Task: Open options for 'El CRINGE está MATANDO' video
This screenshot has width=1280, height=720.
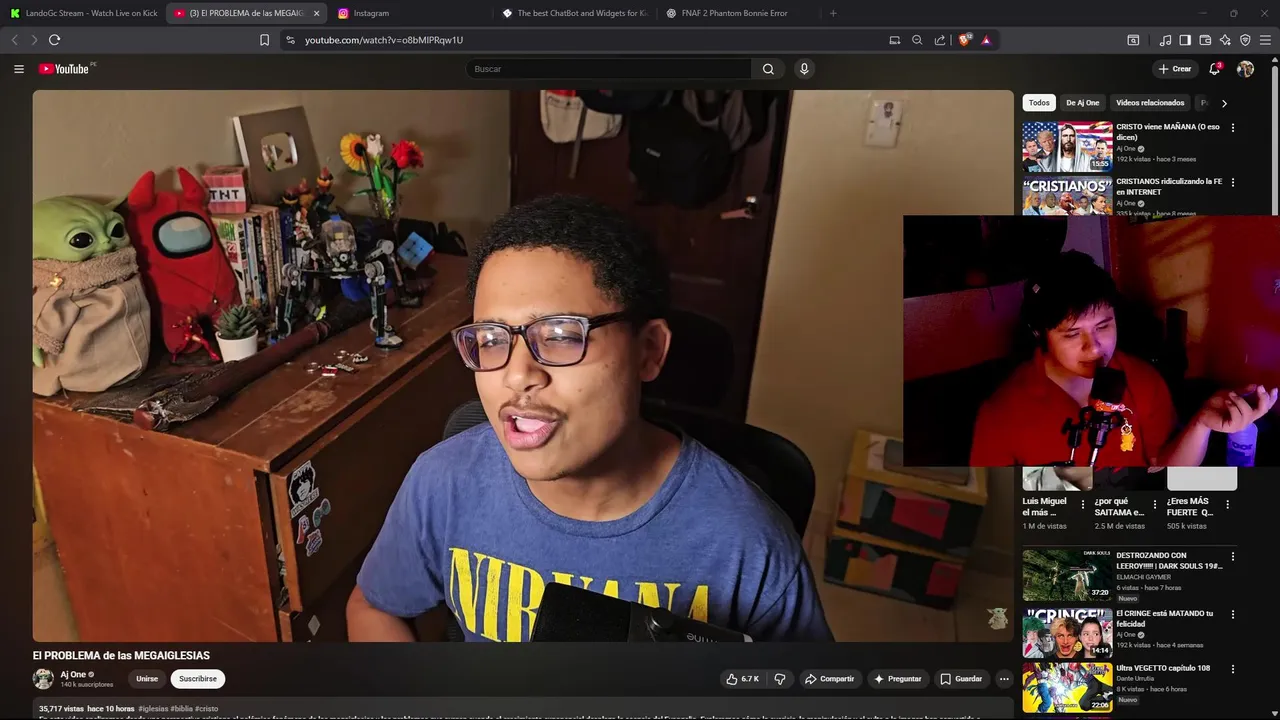Action: (1232, 615)
